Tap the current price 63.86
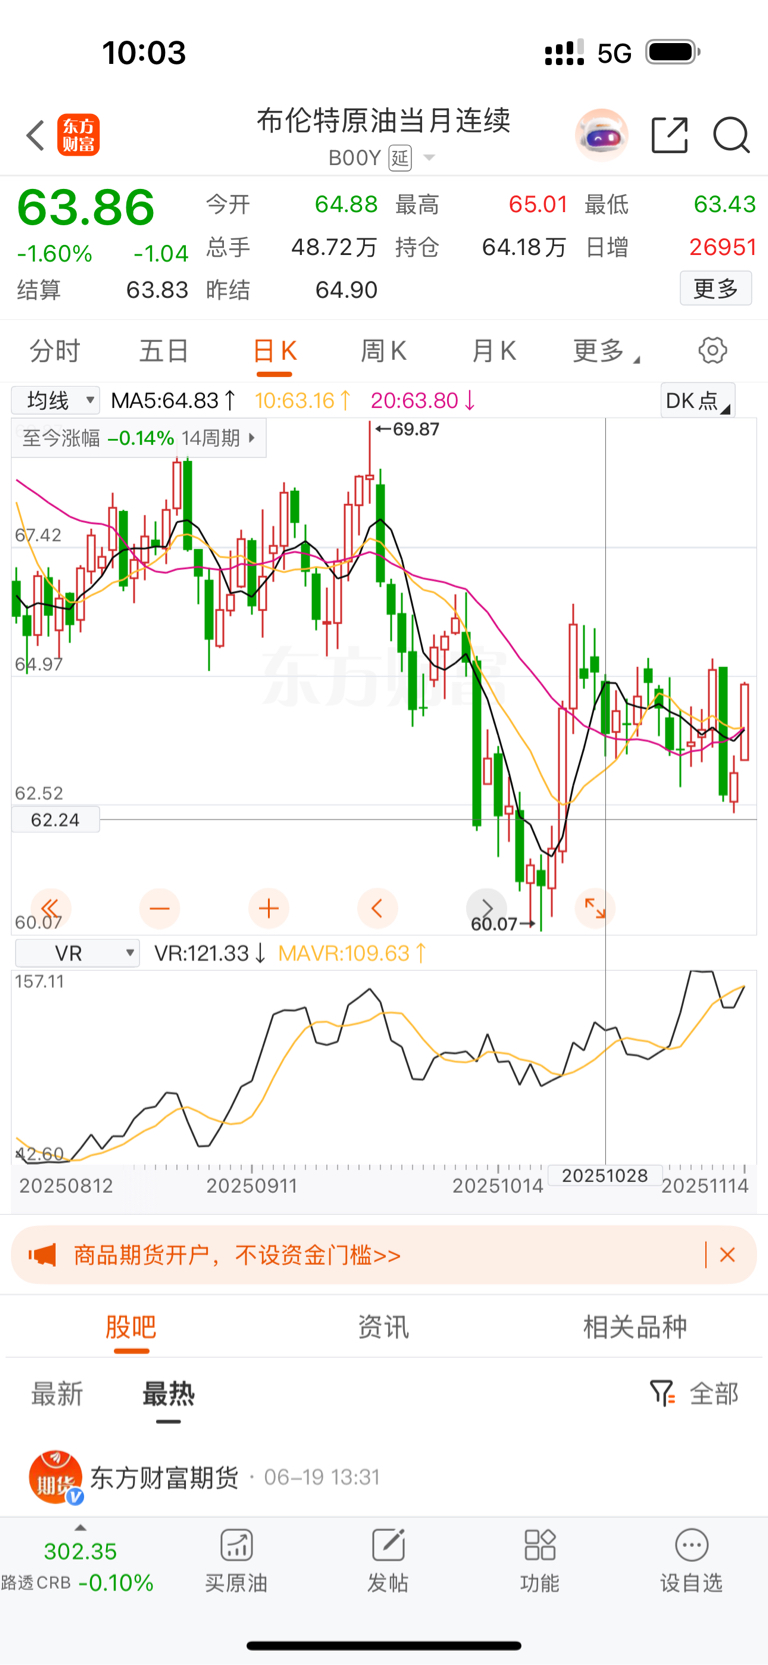The width and height of the screenshot is (768, 1665). pos(86,208)
